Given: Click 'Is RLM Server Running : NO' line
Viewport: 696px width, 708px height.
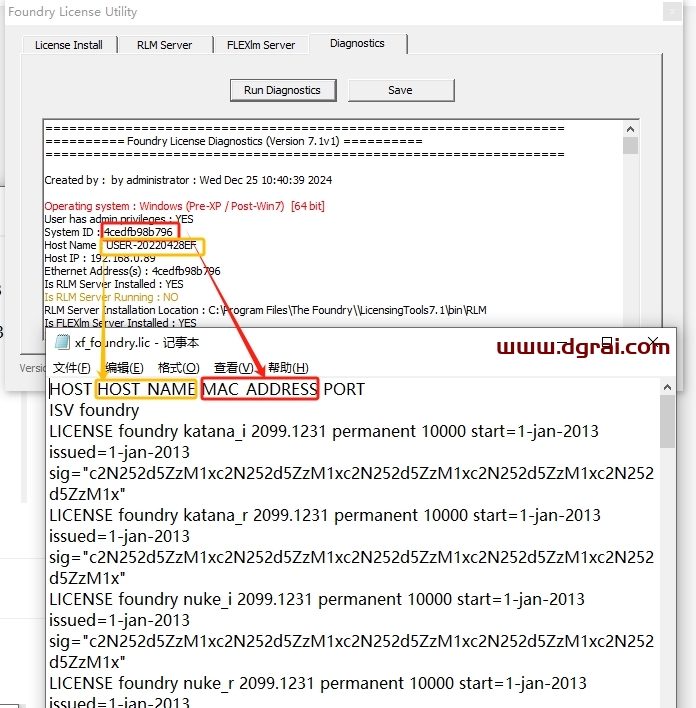Looking at the screenshot, I should coord(111,298).
